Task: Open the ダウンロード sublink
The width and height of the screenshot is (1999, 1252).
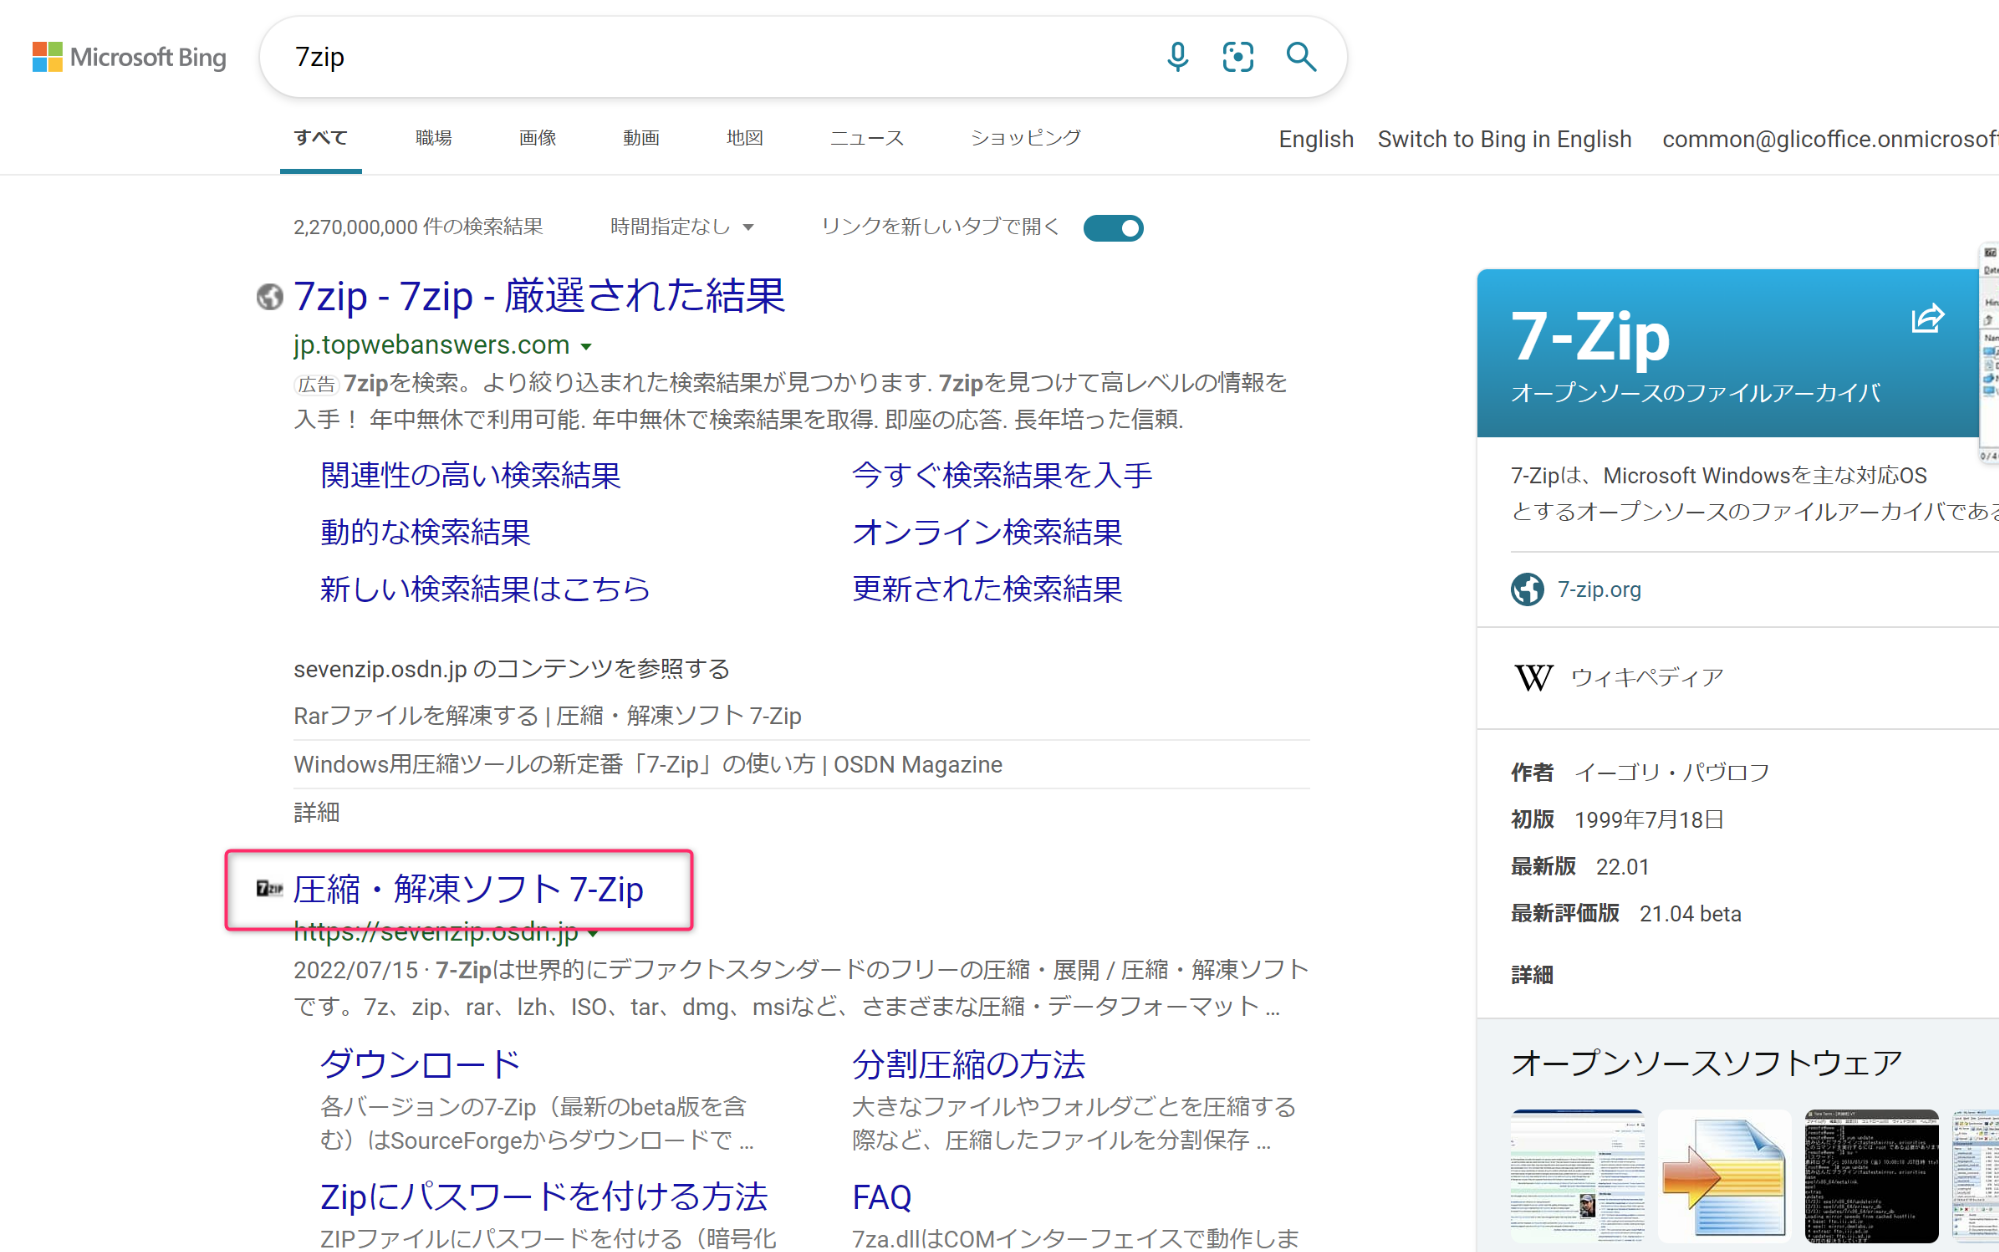Action: tap(420, 1064)
